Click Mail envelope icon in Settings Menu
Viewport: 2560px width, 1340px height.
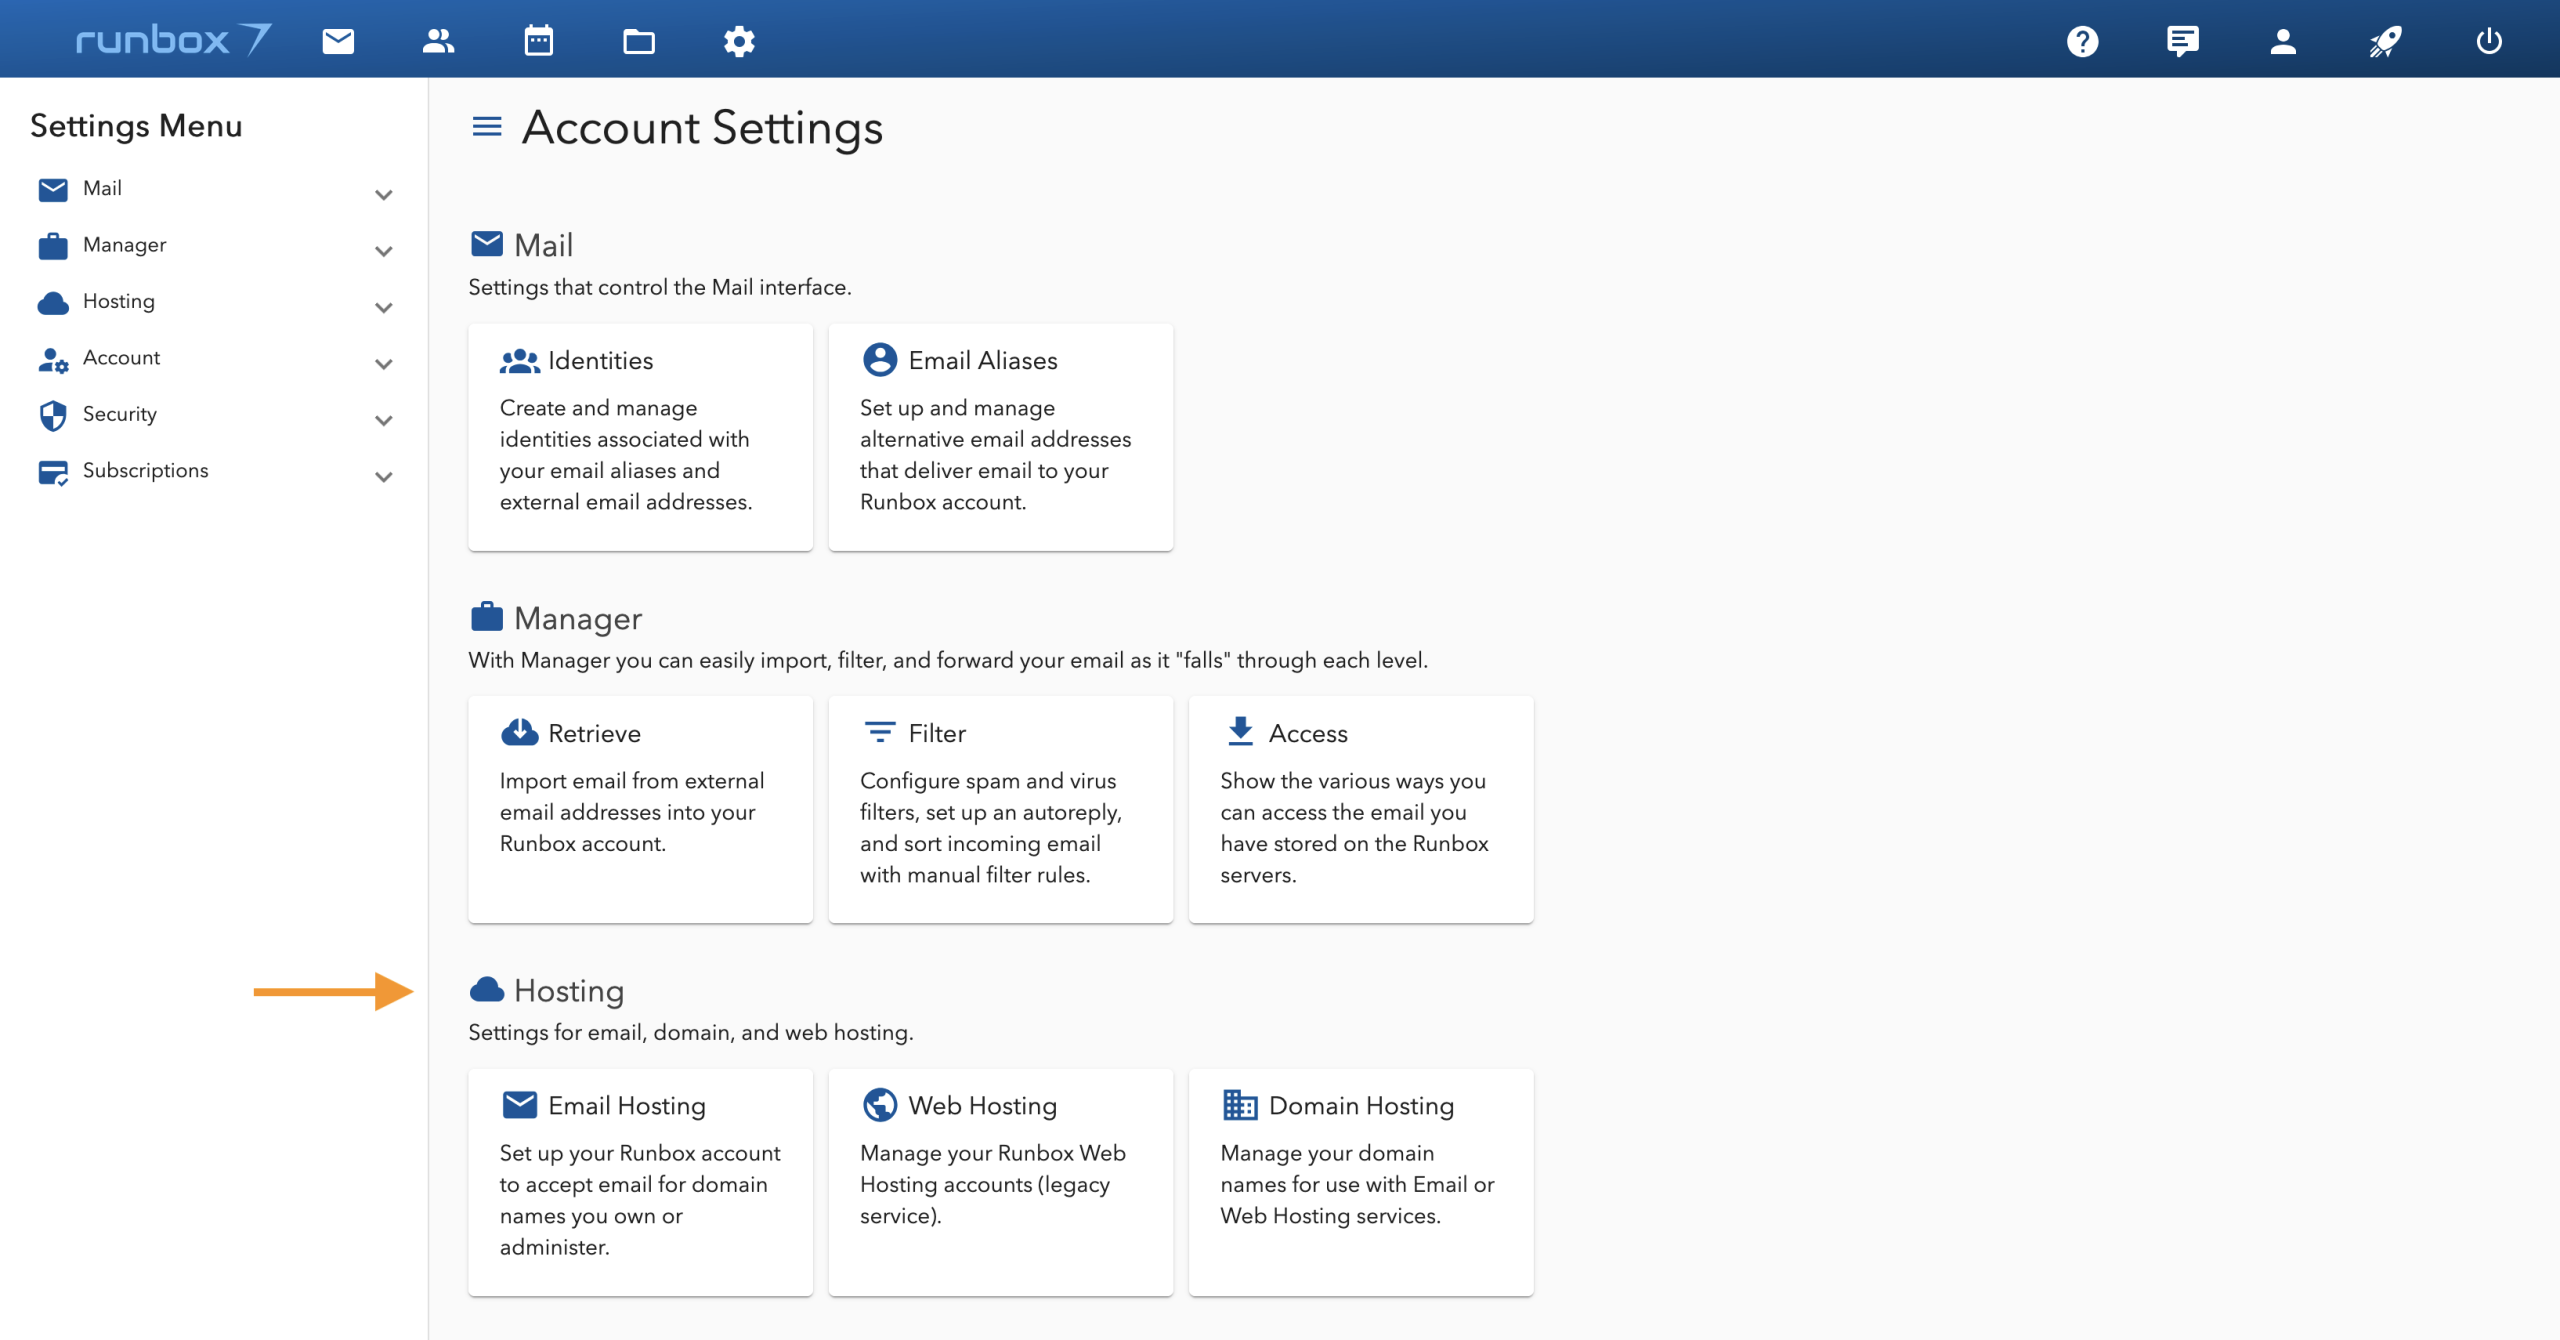pyautogui.click(x=53, y=189)
